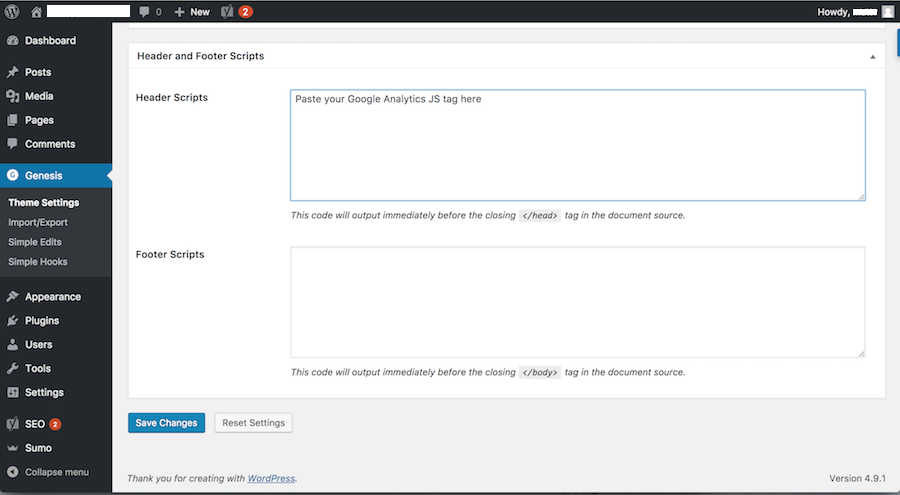The image size is (900, 495).
Task: Click the SEO Yoast icon in sidebar
Action: coord(12,424)
